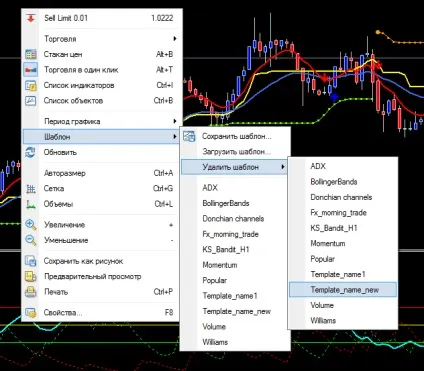
Task: Expand the Период графика submenu arrow
Action: tap(175, 121)
